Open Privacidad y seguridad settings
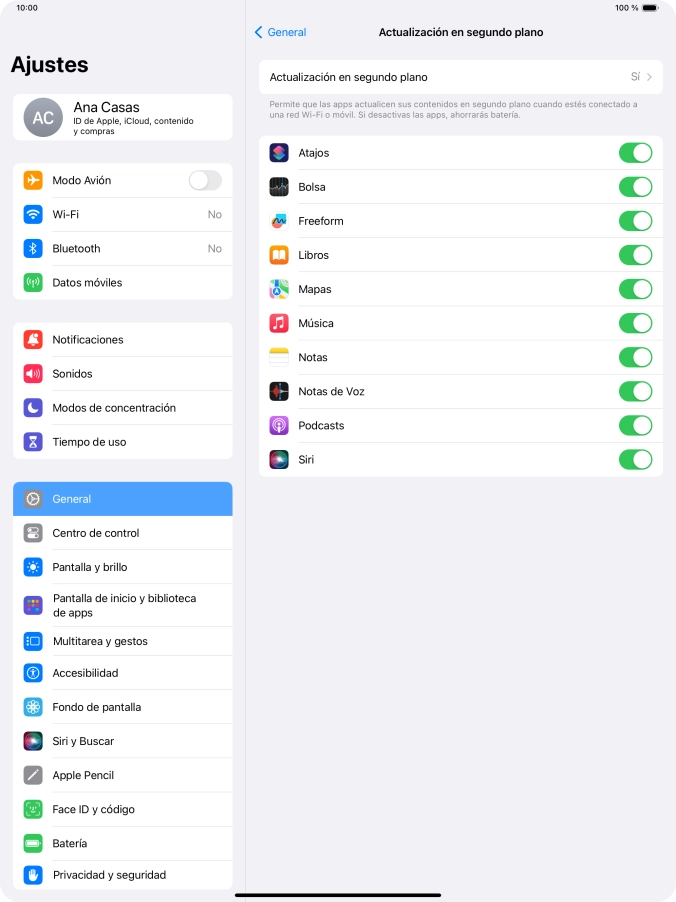 coord(123,875)
